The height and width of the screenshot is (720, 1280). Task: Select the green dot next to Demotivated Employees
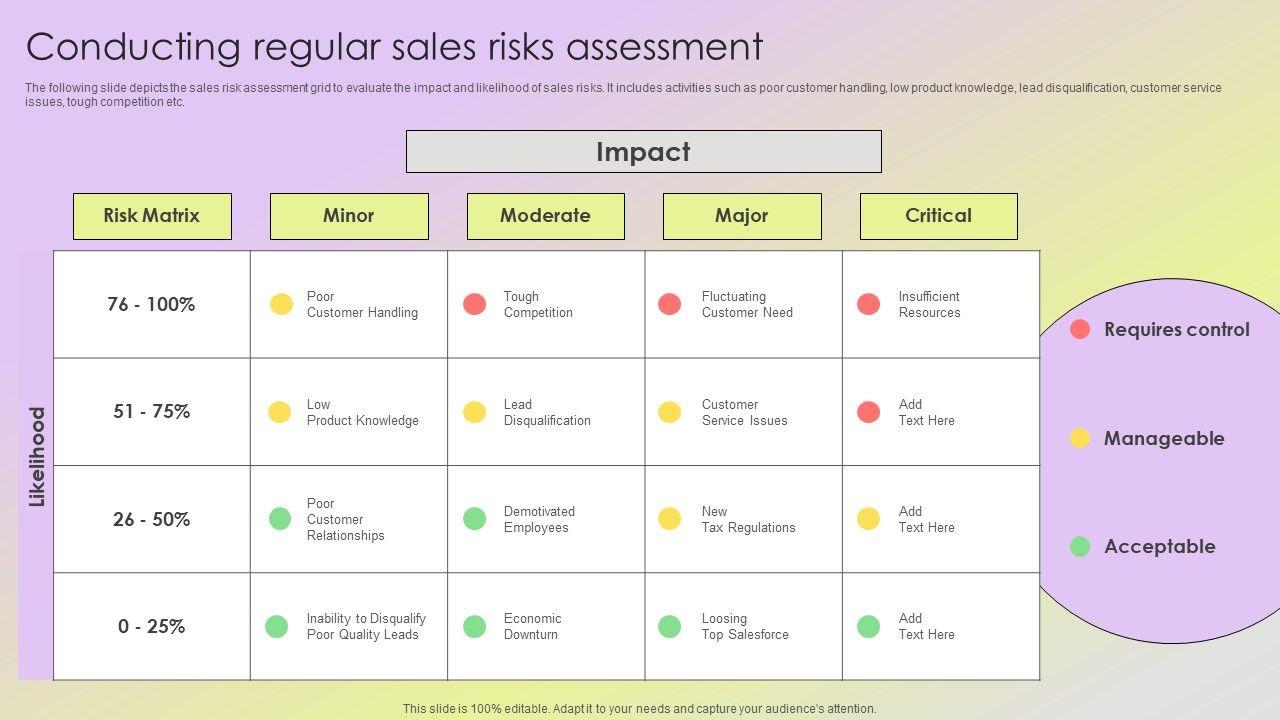[475, 519]
